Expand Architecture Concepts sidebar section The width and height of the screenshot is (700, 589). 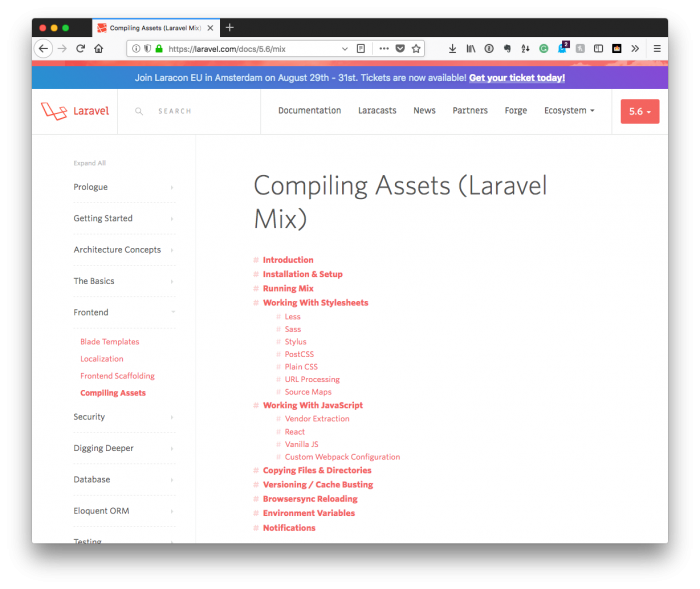(124, 250)
